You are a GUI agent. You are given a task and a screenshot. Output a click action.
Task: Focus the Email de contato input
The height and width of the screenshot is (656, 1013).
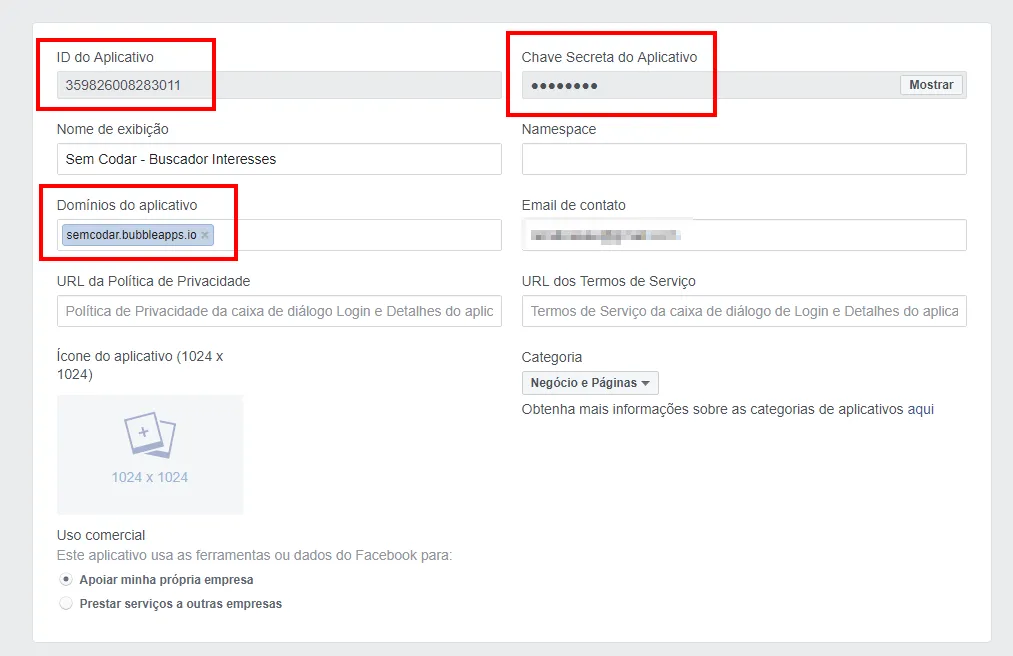click(744, 235)
